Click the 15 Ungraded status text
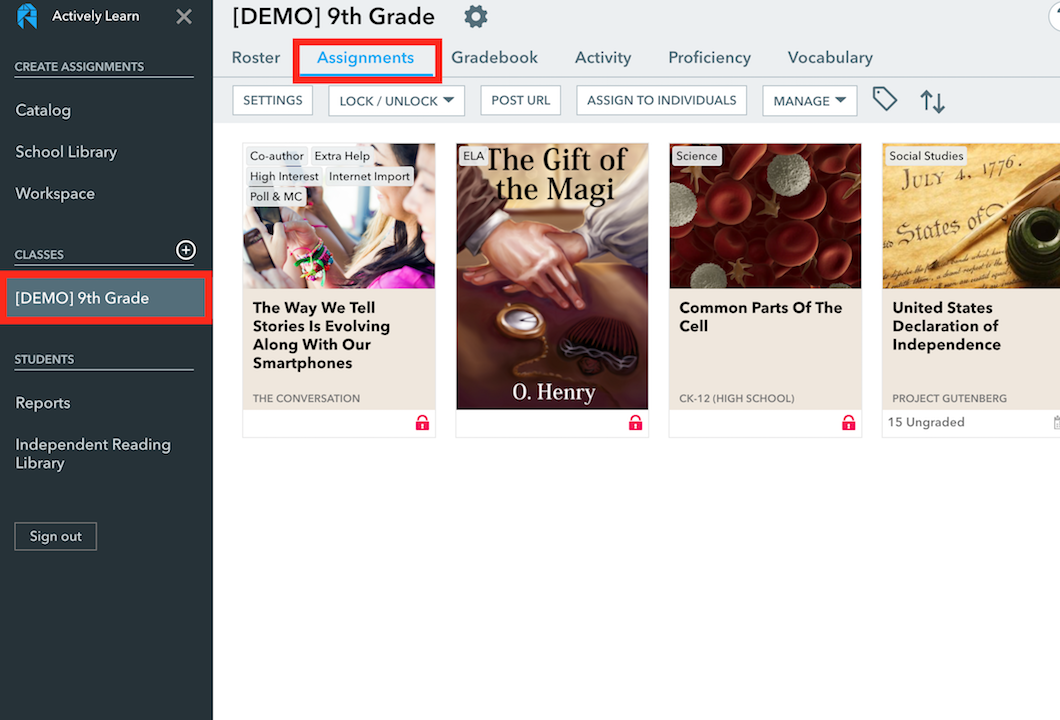Screen dimensions: 1060x720 (926, 422)
